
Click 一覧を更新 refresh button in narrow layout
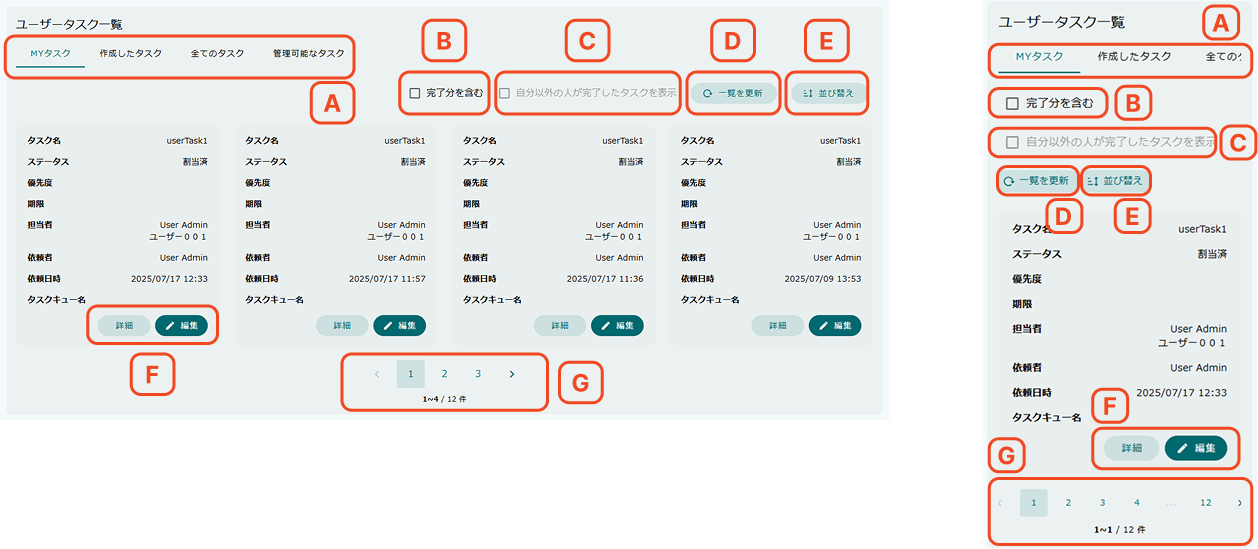[x=1036, y=181]
